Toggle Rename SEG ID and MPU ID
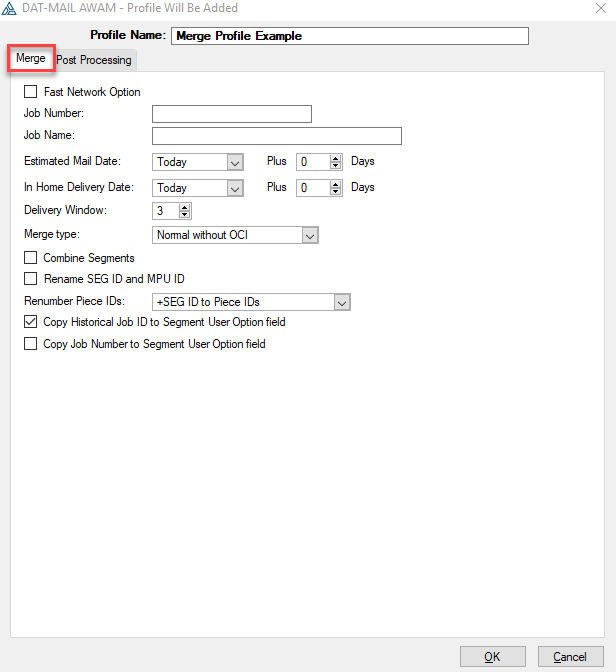This screenshot has height=672, width=616. tap(30, 279)
